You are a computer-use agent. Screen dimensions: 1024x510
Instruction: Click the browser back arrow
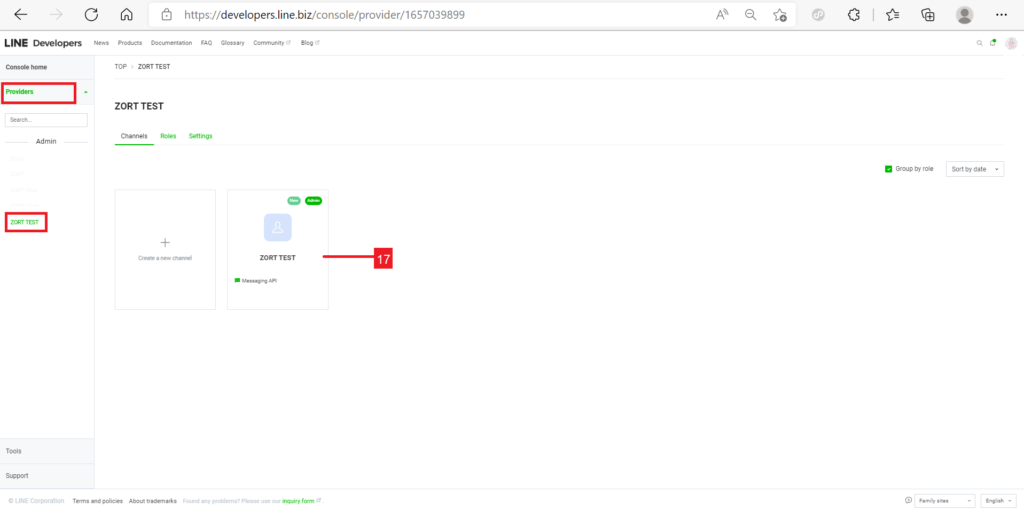pyautogui.click(x=20, y=15)
